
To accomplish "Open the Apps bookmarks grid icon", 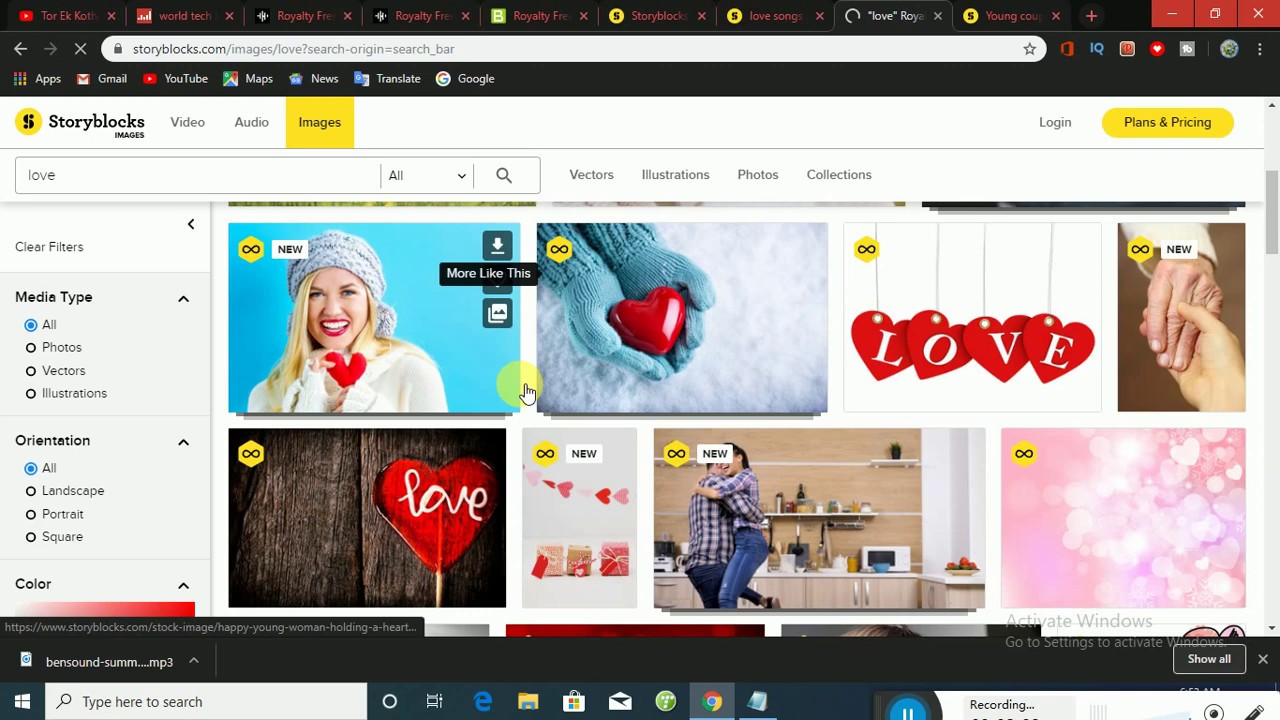I will pyautogui.click(x=37, y=79).
